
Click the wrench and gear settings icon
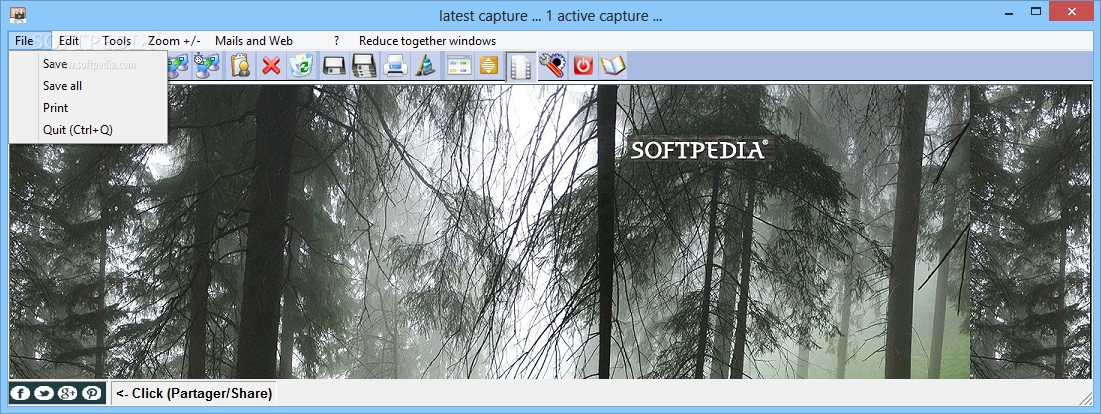tap(552, 66)
